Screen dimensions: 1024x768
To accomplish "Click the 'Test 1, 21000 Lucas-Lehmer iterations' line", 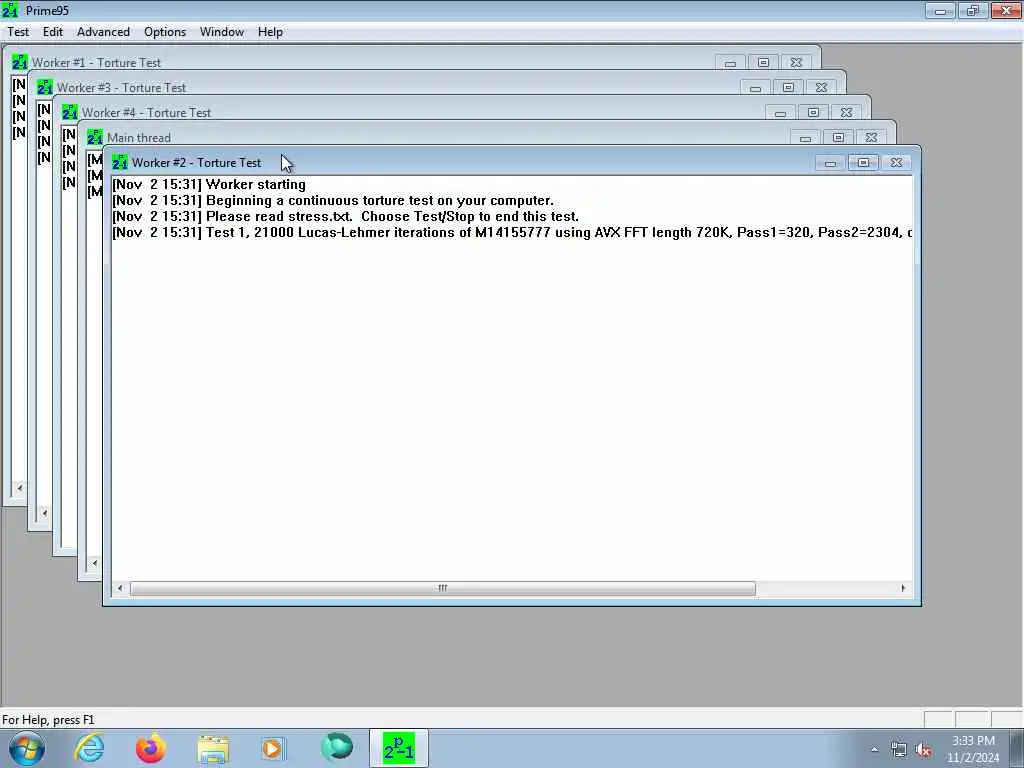I will tap(512, 232).
